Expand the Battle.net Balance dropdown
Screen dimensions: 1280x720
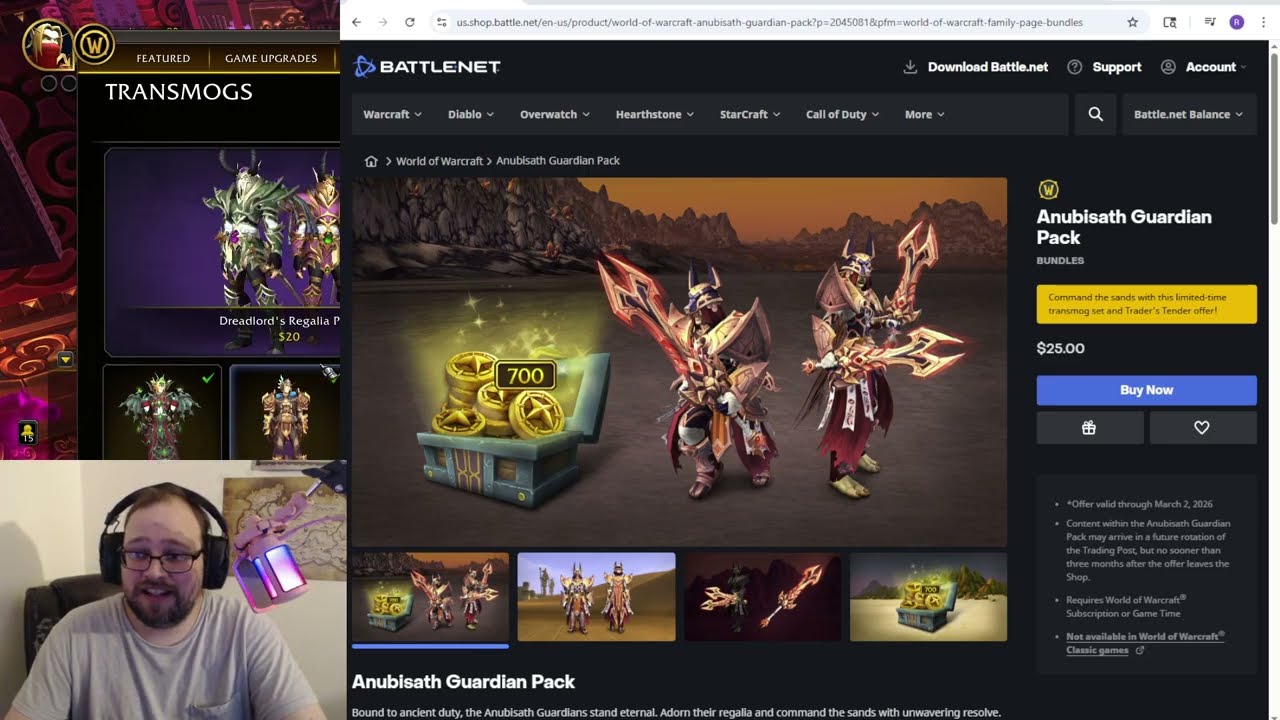(1189, 114)
